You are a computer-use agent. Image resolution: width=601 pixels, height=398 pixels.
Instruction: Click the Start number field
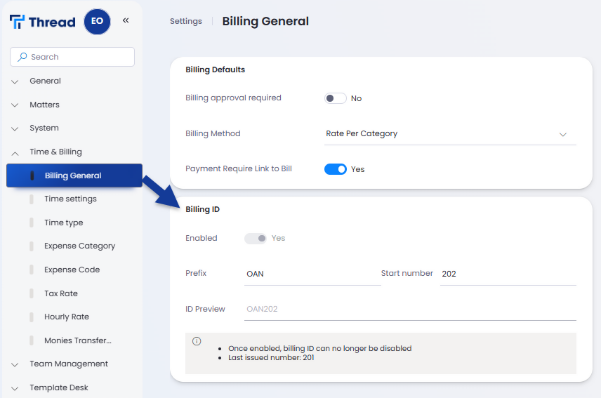click(x=508, y=274)
